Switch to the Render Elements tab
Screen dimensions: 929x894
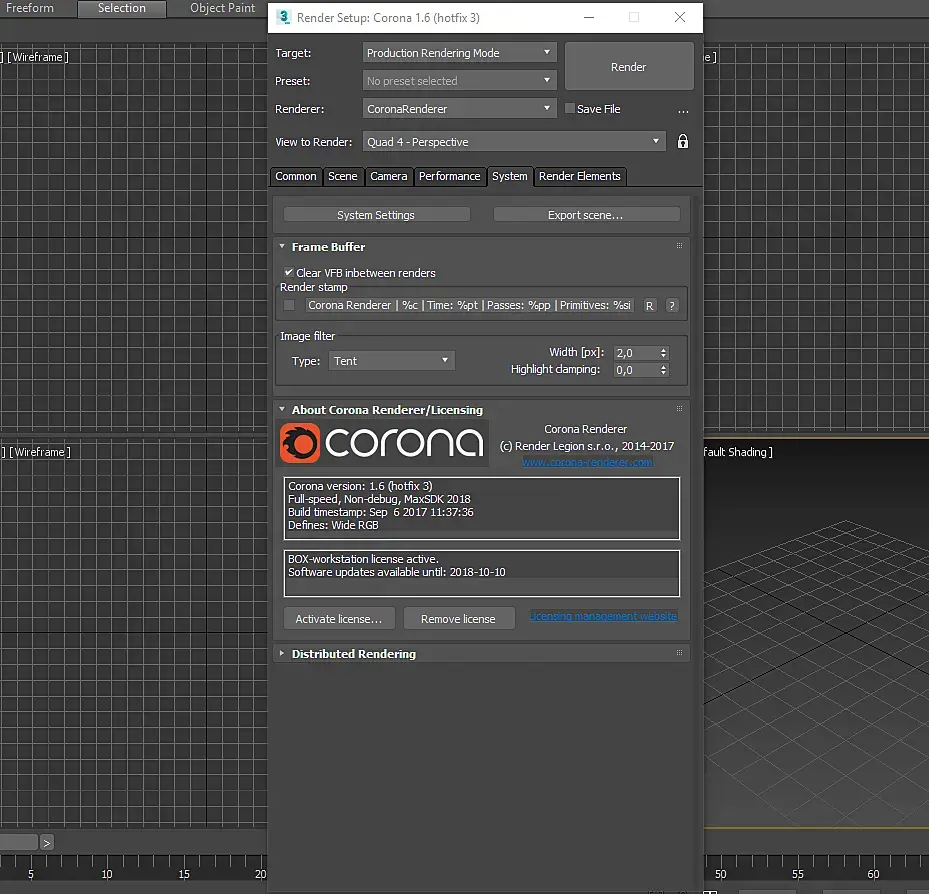click(579, 177)
